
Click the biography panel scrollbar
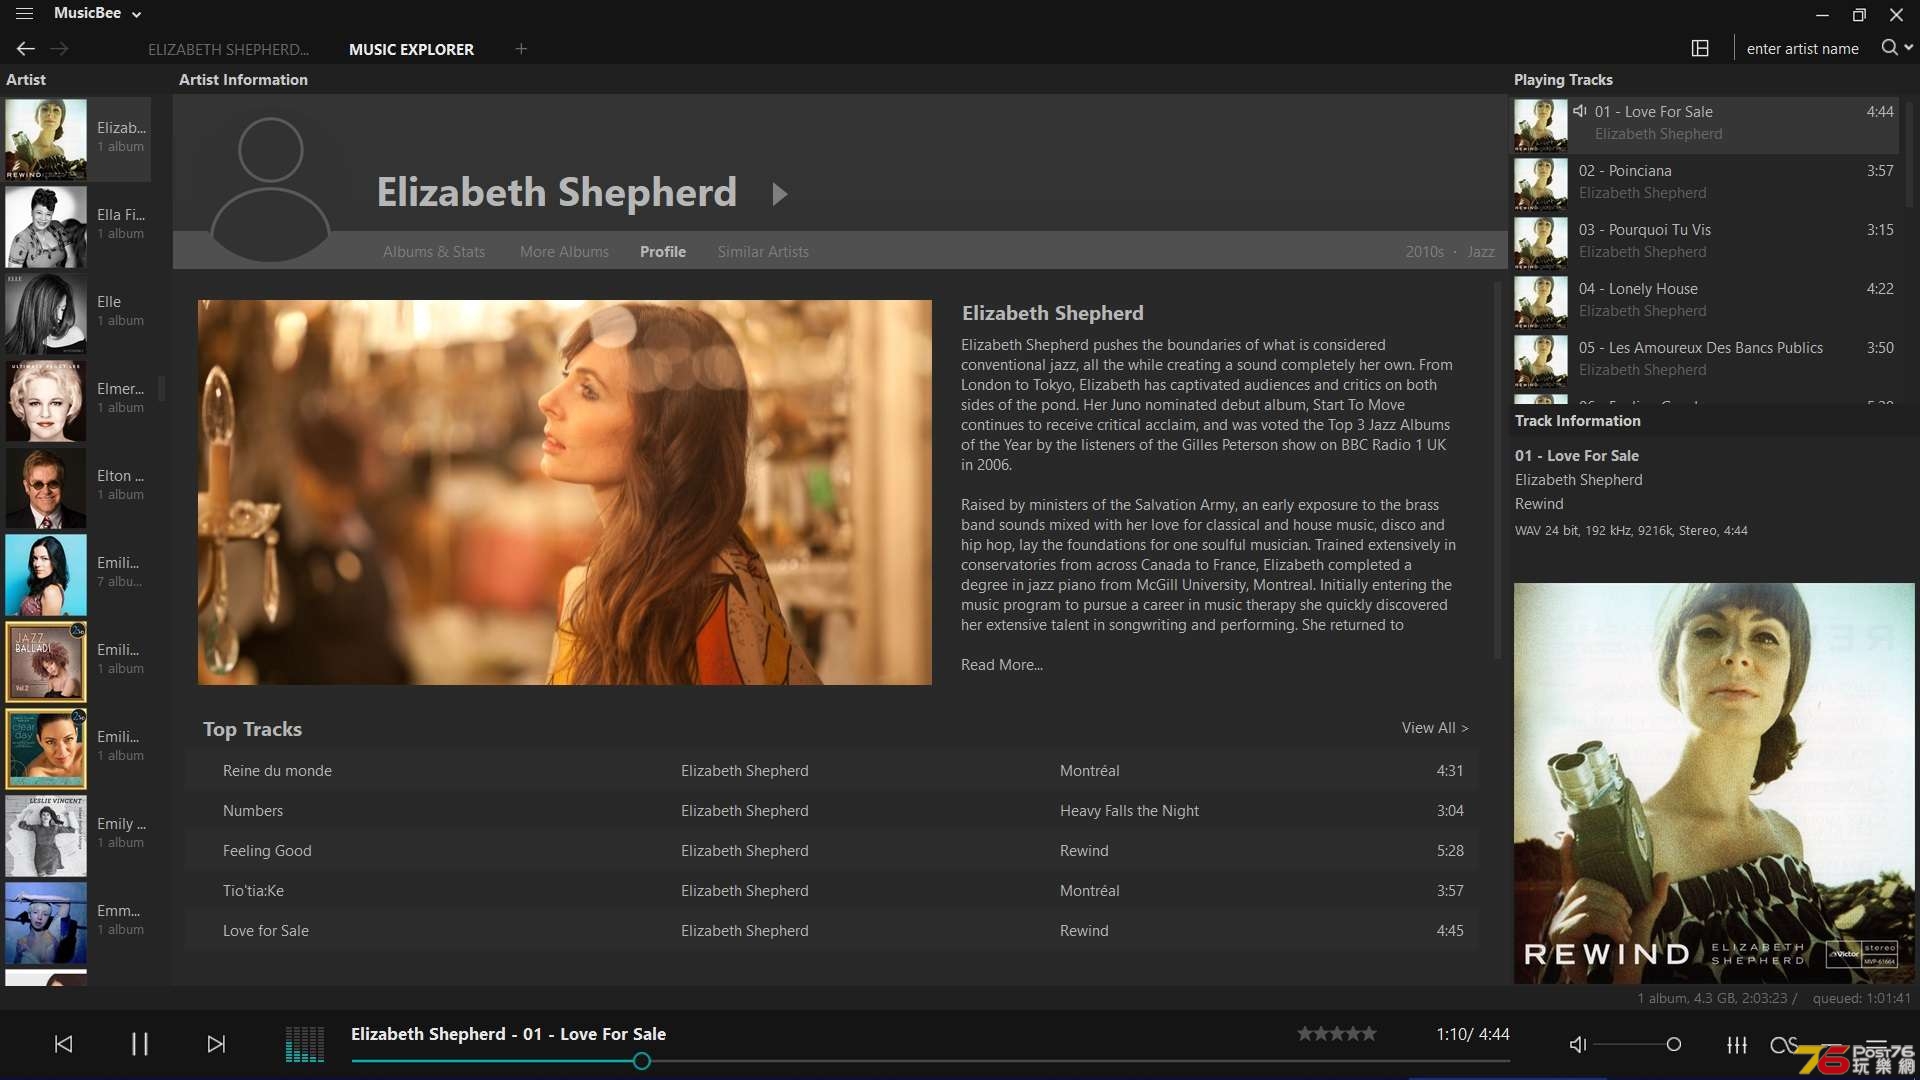click(x=1497, y=470)
